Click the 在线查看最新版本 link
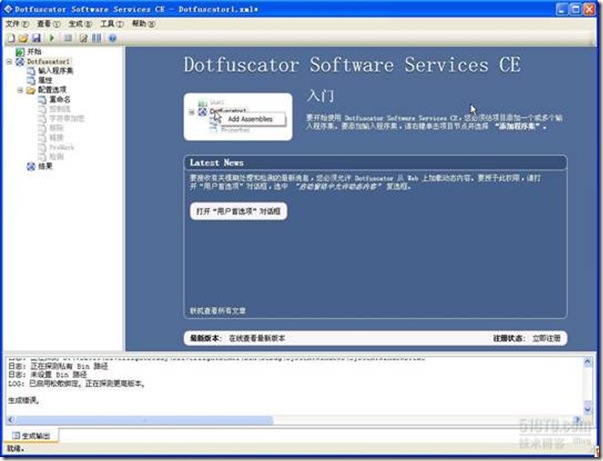This screenshot has height=461, width=603. point(257,338)
